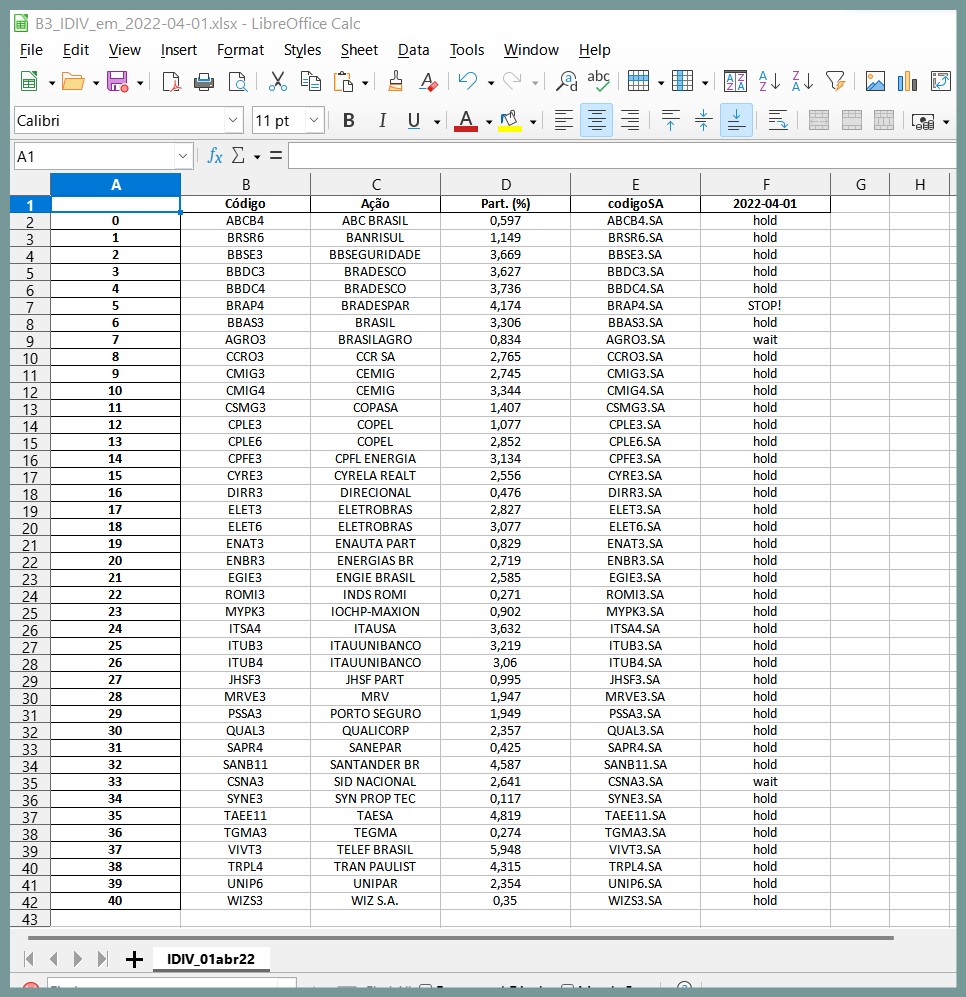The image size is (966, 997).
Task: Click the formula input line
Action: pos(621,156)
